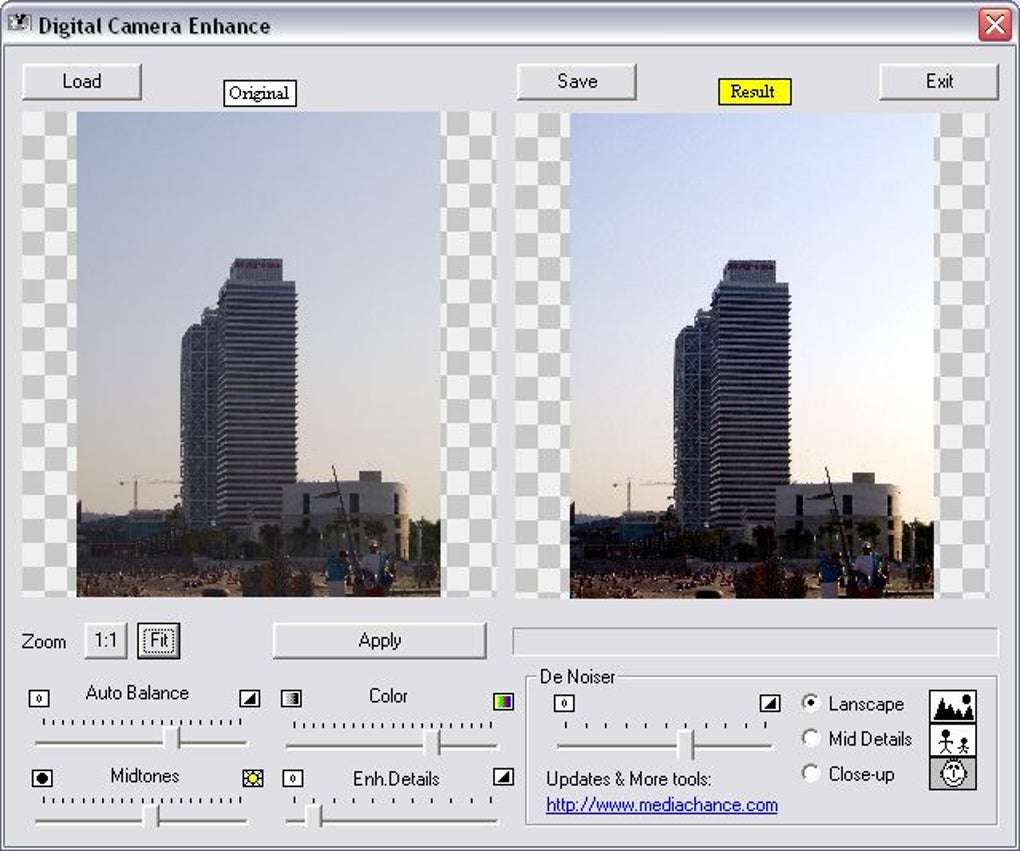Choose the Close-up radio option
The height and width of the screenshot is (851, 1020).
tap(811, 774)
